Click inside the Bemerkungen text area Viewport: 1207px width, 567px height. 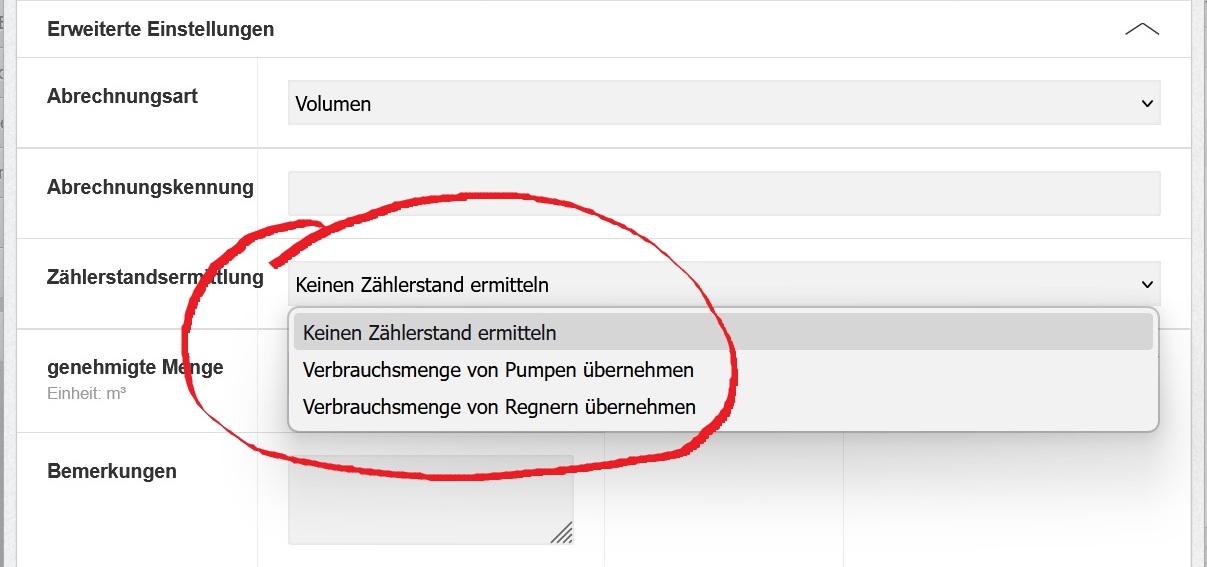tap(430, 500)
